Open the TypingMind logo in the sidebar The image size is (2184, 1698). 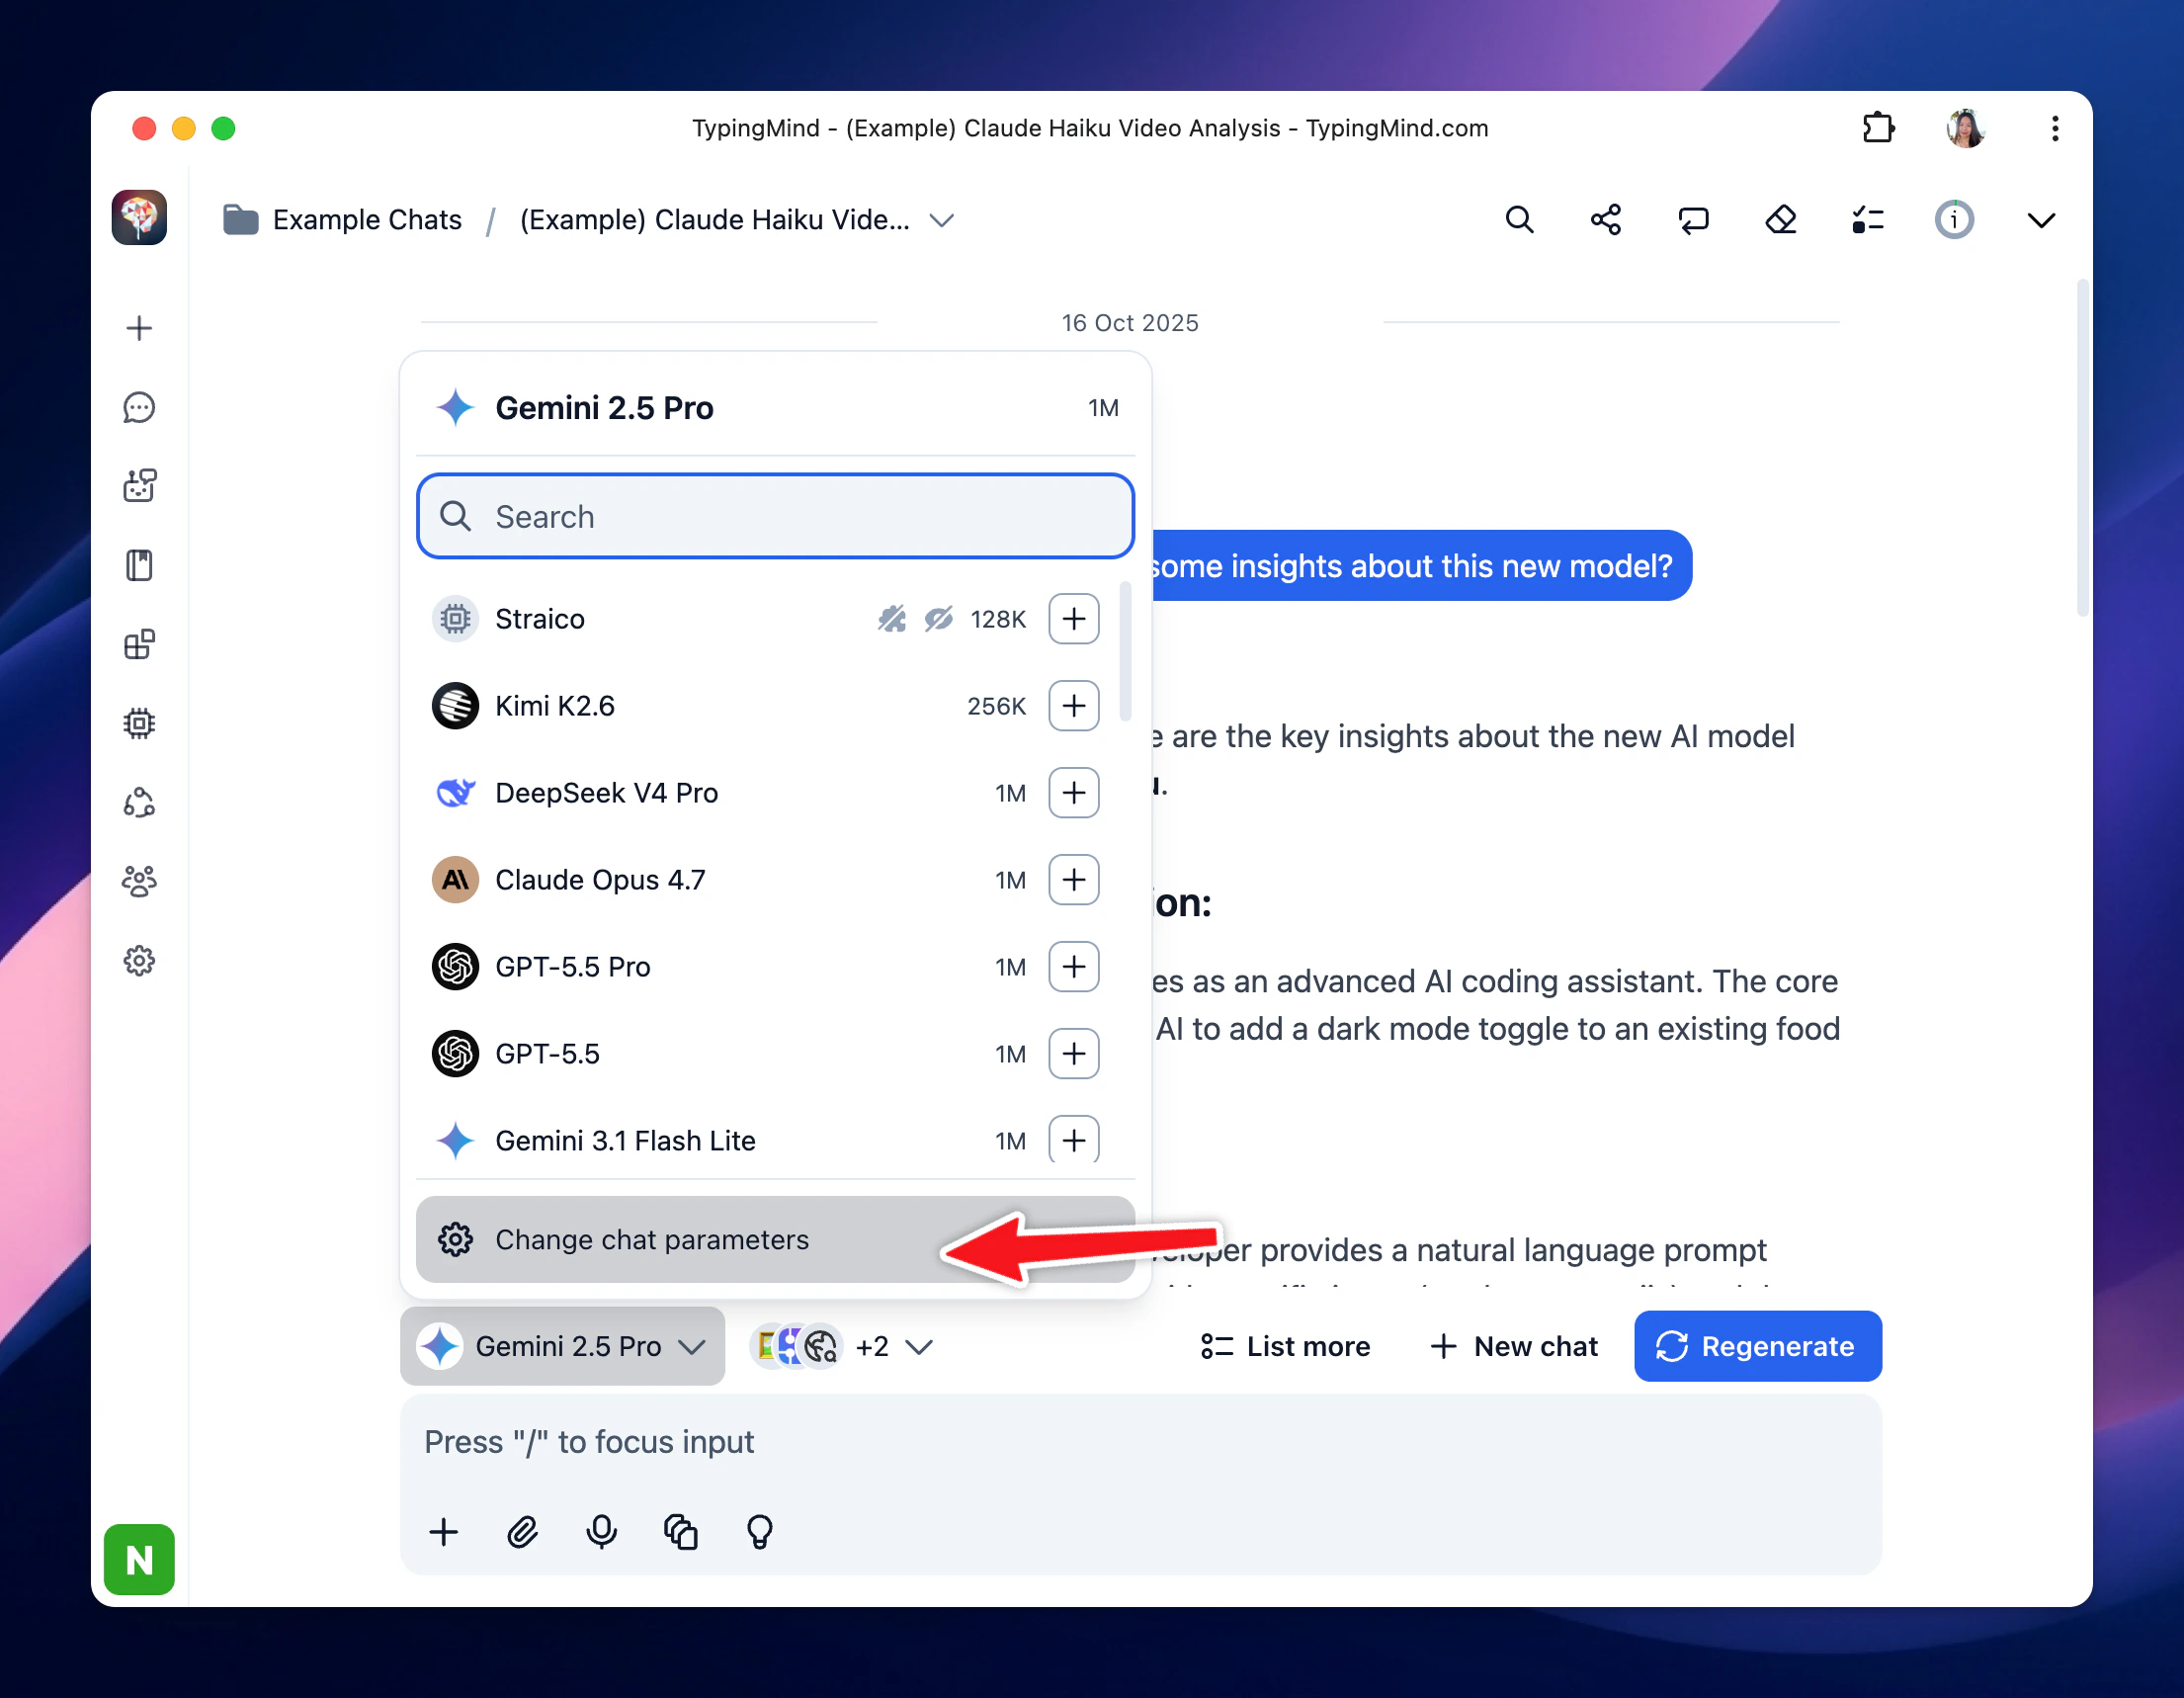tap(139, 218)
